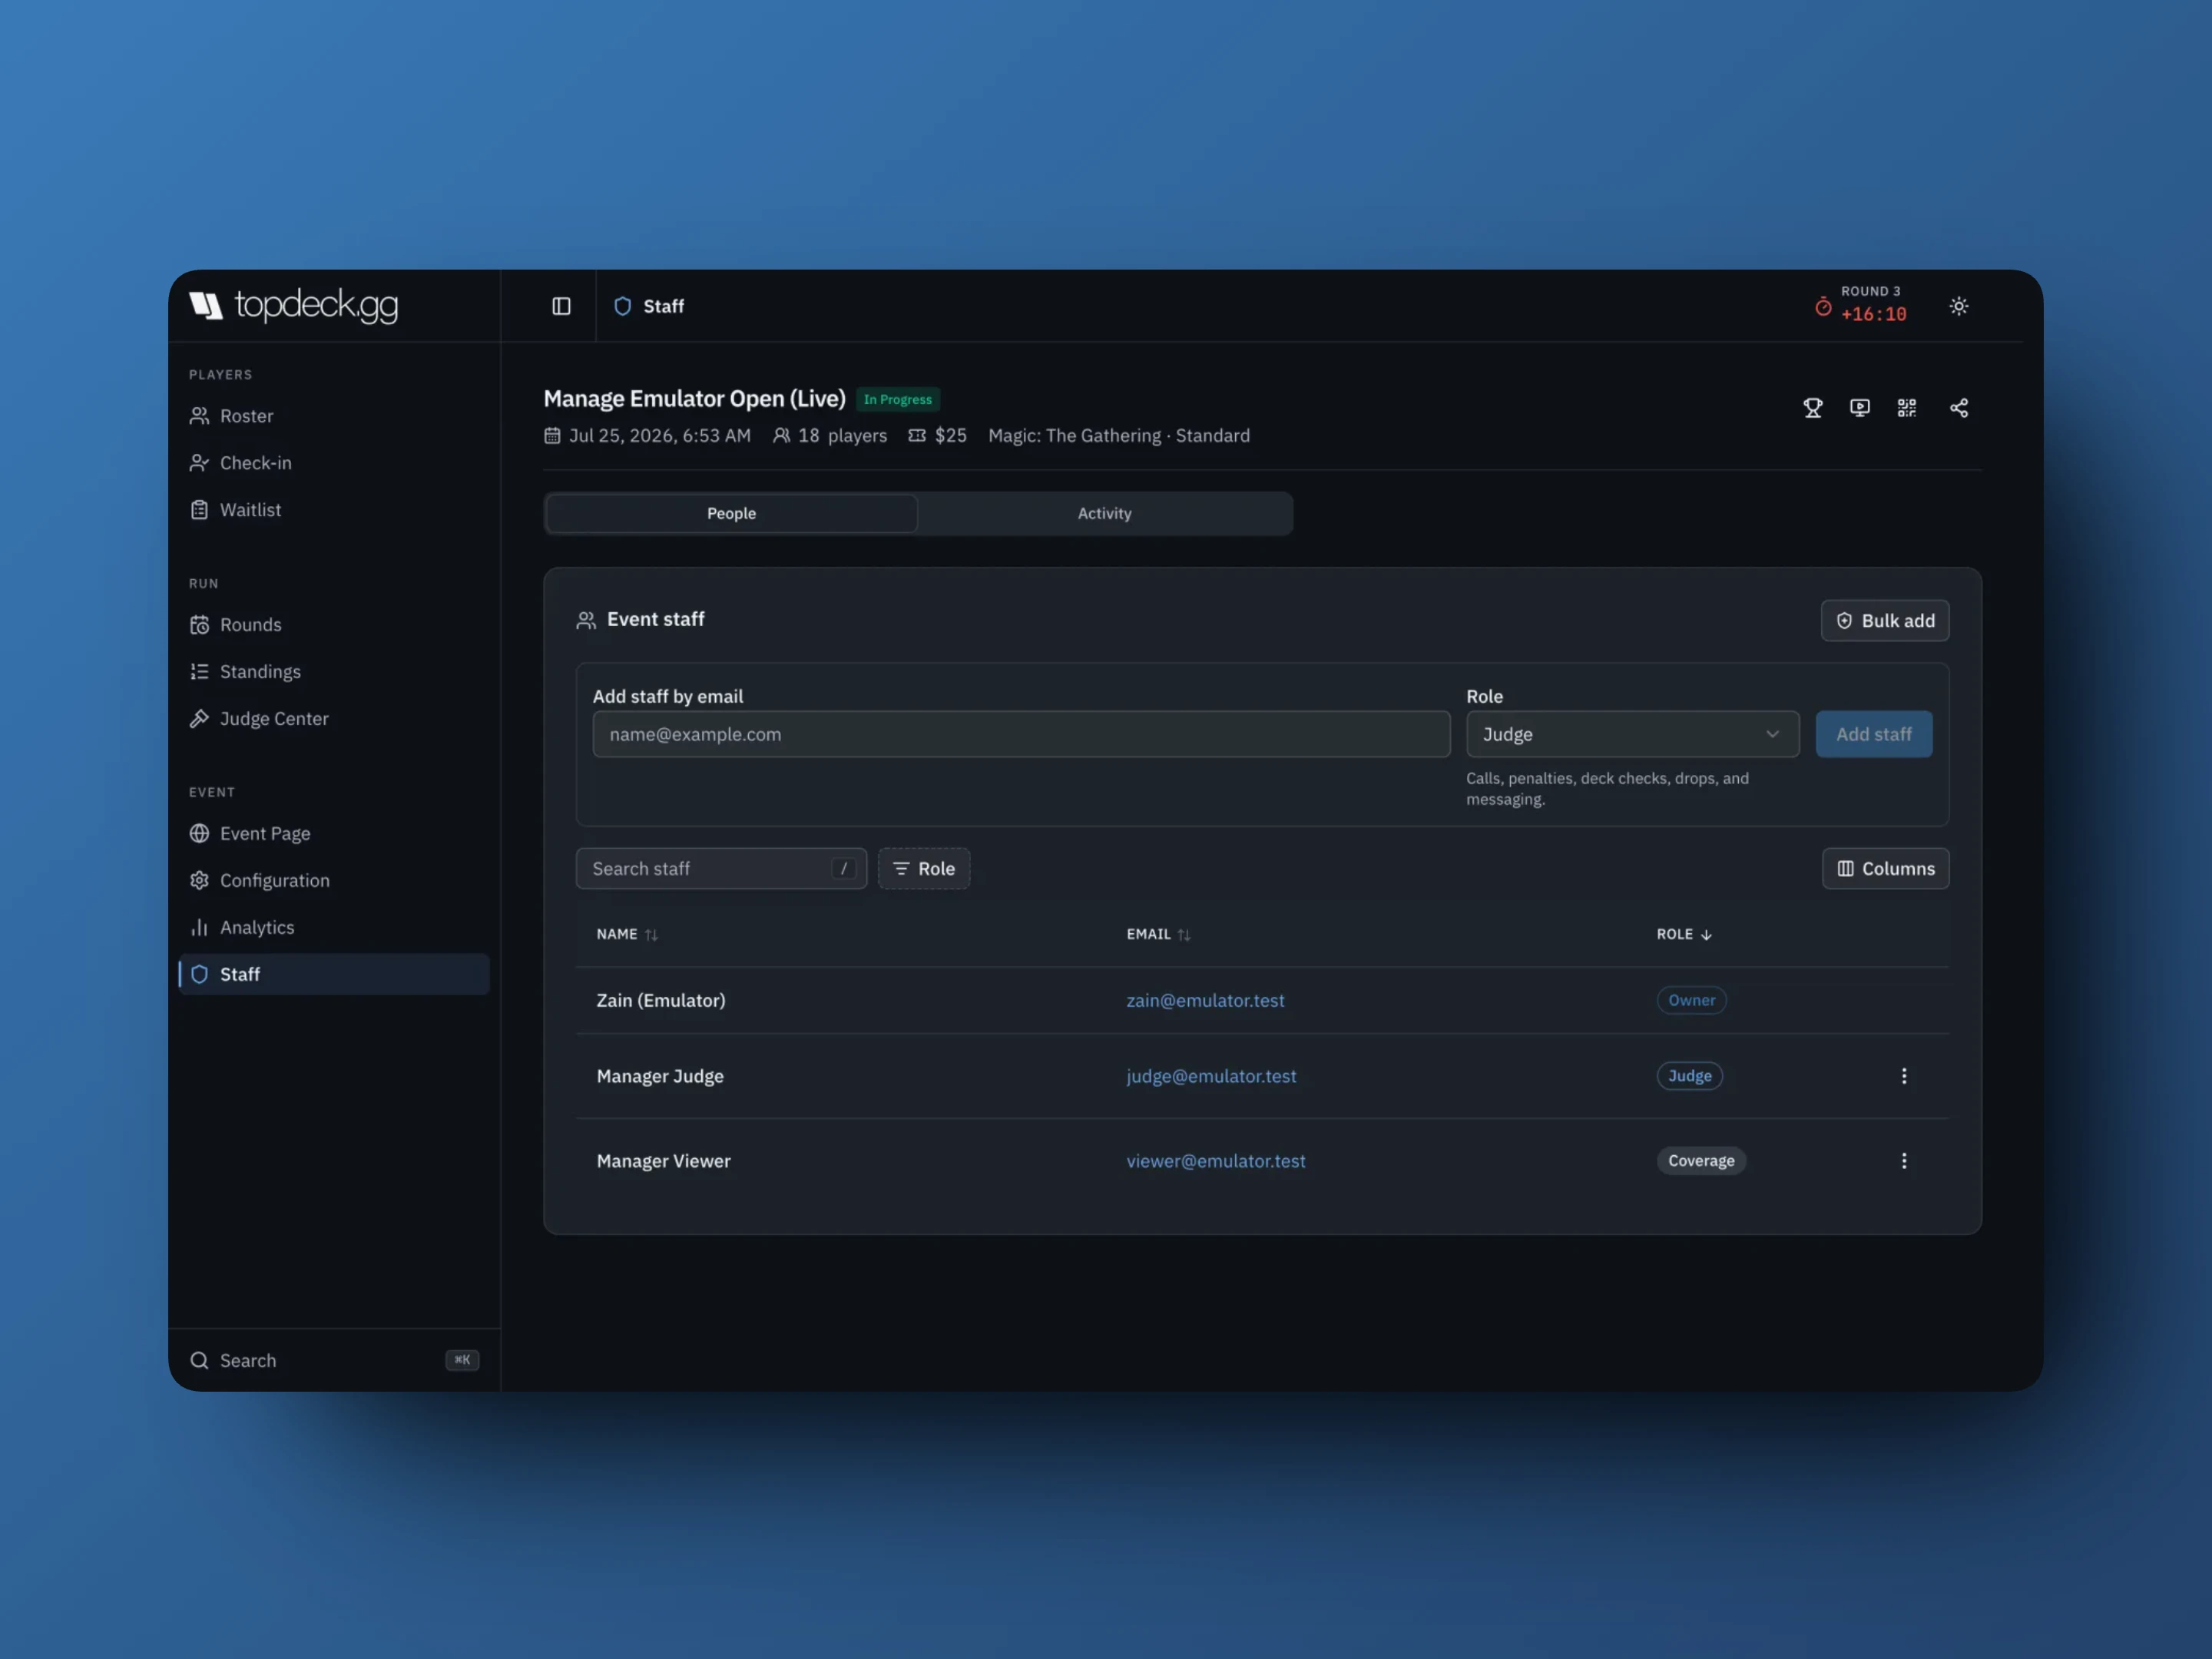
Task: Open the sidebar Search bar
Action: 333,1361
